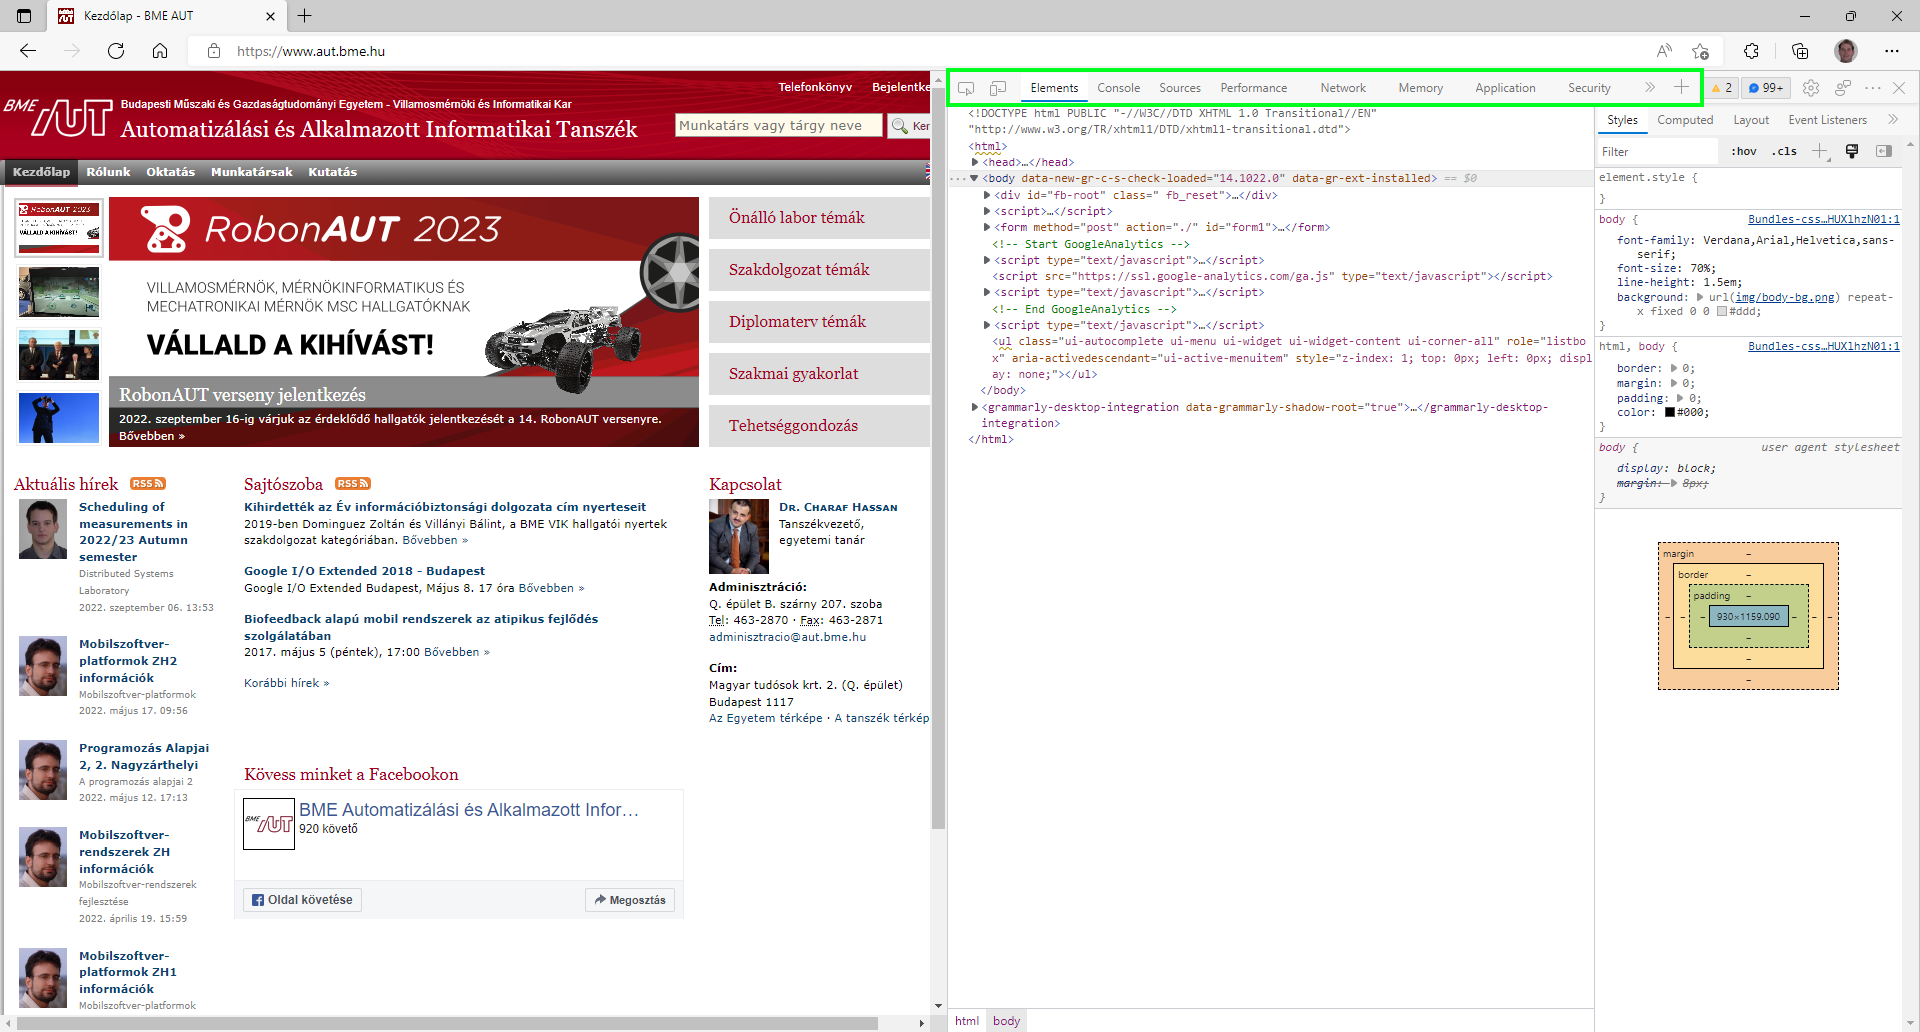The image size is (1920, 1032).
Task: Open Munkatársak in site navigation
Action: [252, 172]
